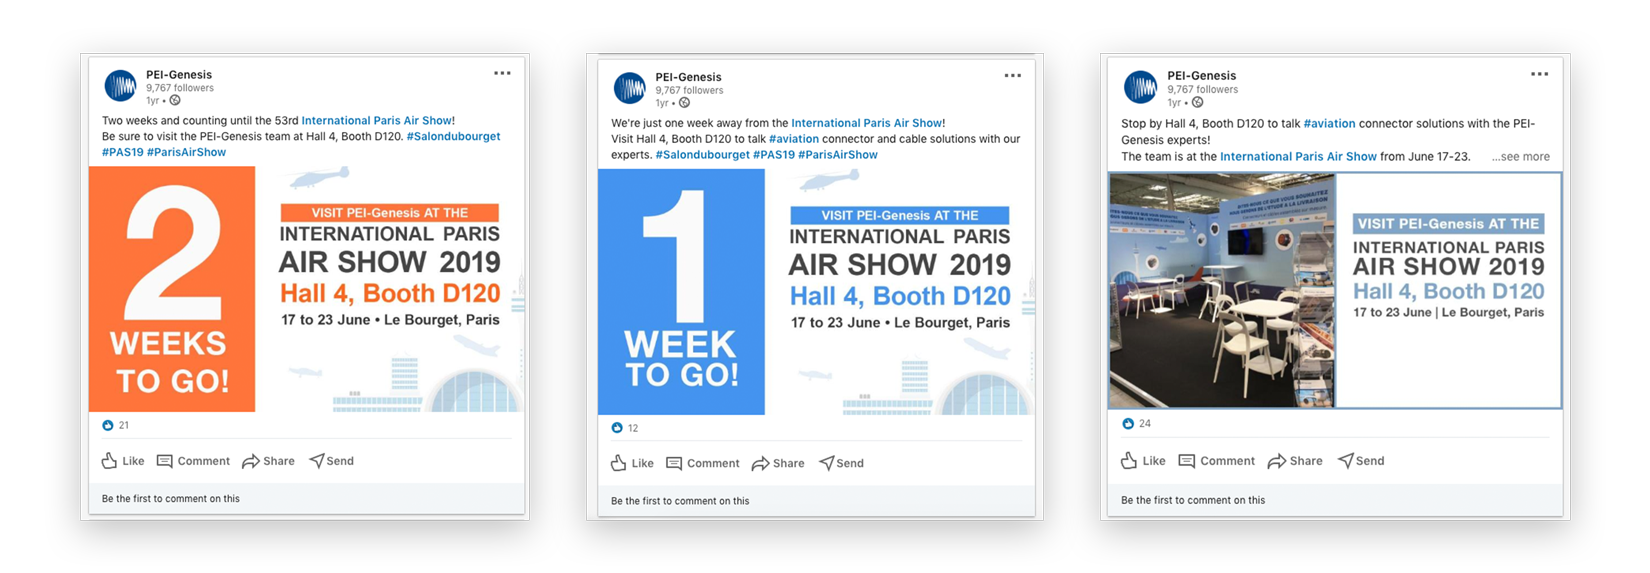This screenshot has height=573, width=1650.
Task: Send the 2 Weeks To Go post
Action: [332, 461]
